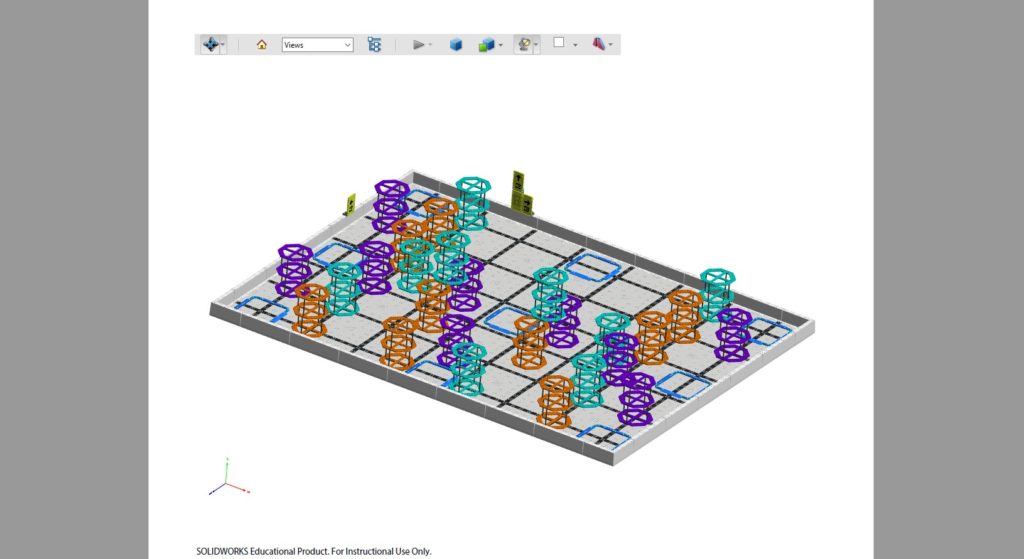Click the Extra Lighting lamp icon

click(524, 44)
